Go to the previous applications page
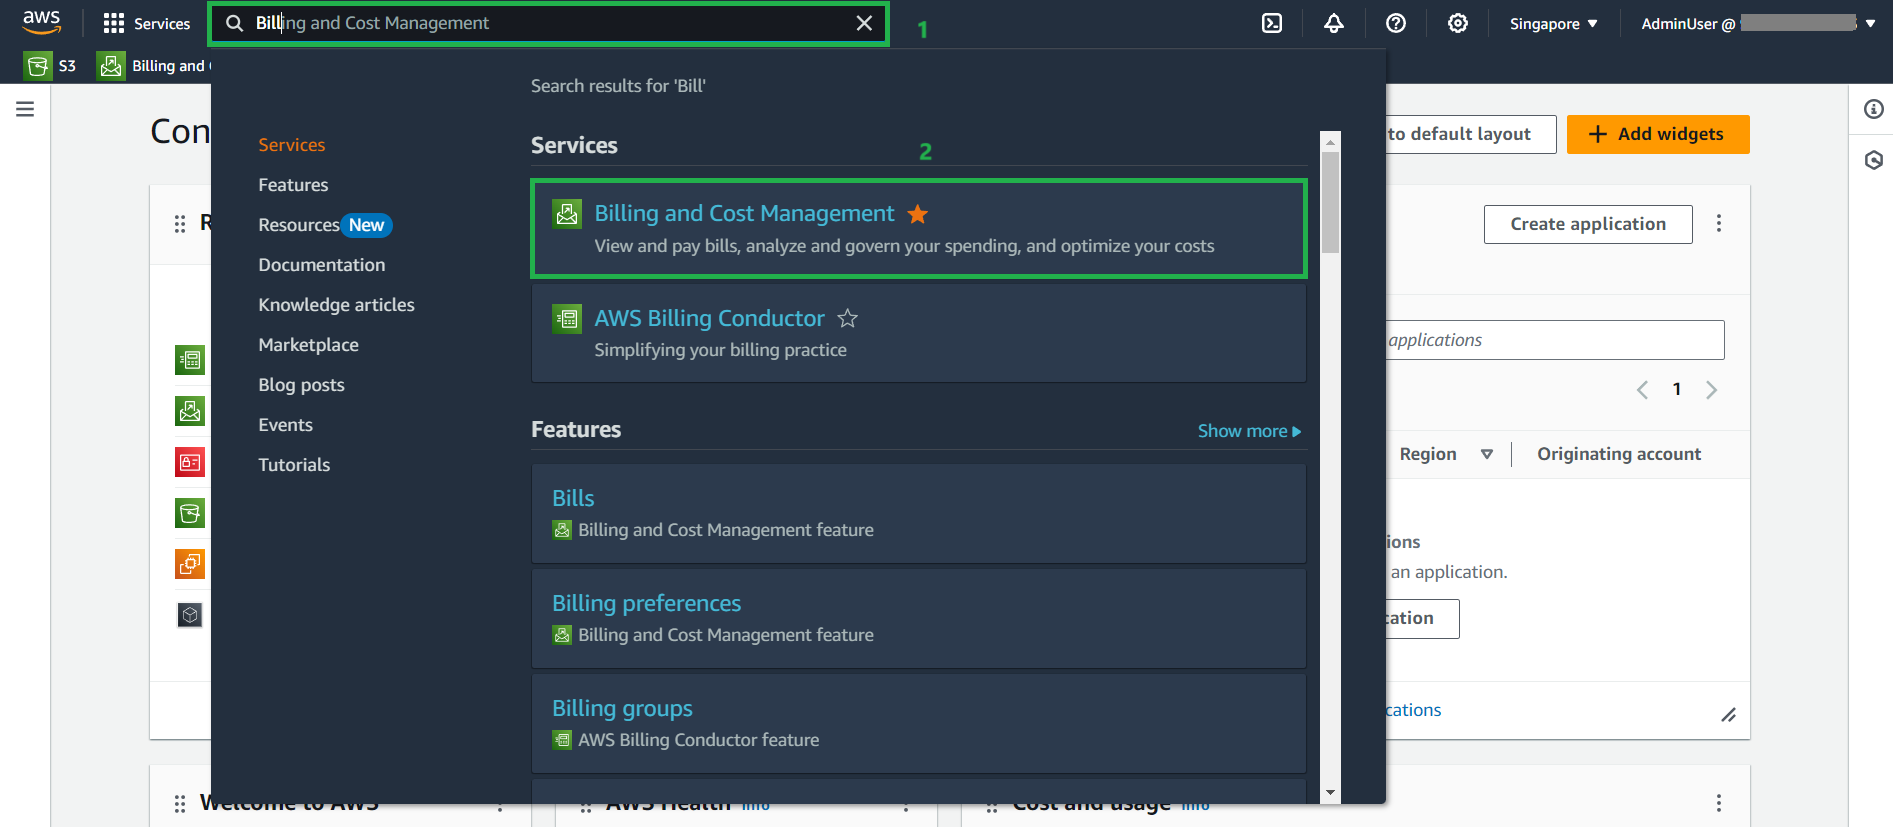Image resolution: width=1893 pixels, height=827 pixels. (1642, 390)
